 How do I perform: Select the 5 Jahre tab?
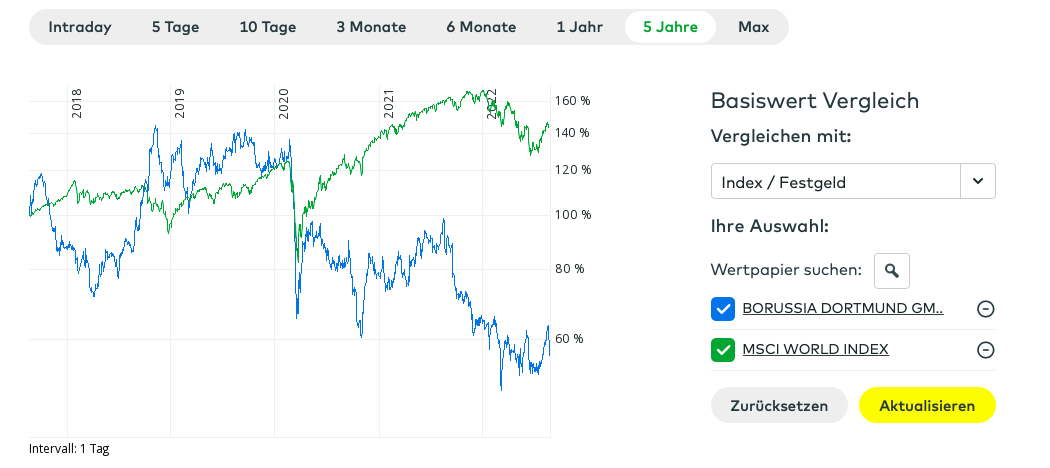point(670,27)
